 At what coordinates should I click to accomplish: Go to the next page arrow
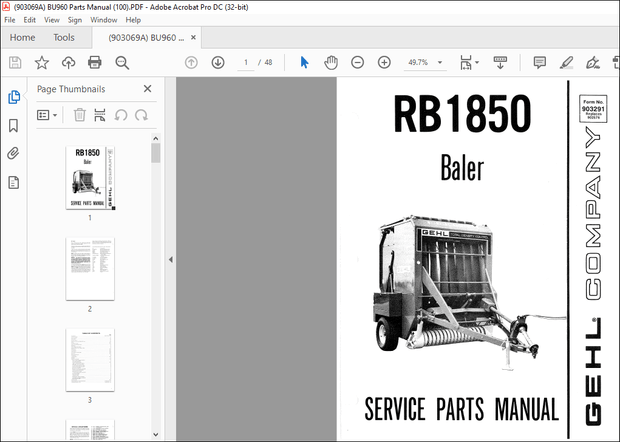(x=218, y=62)
